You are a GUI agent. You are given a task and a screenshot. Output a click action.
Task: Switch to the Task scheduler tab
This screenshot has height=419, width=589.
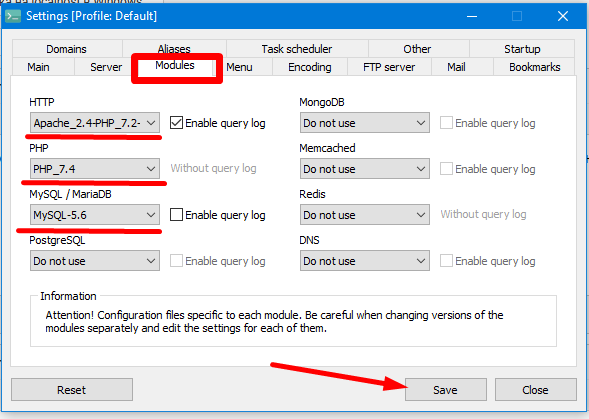coord(297,49)
